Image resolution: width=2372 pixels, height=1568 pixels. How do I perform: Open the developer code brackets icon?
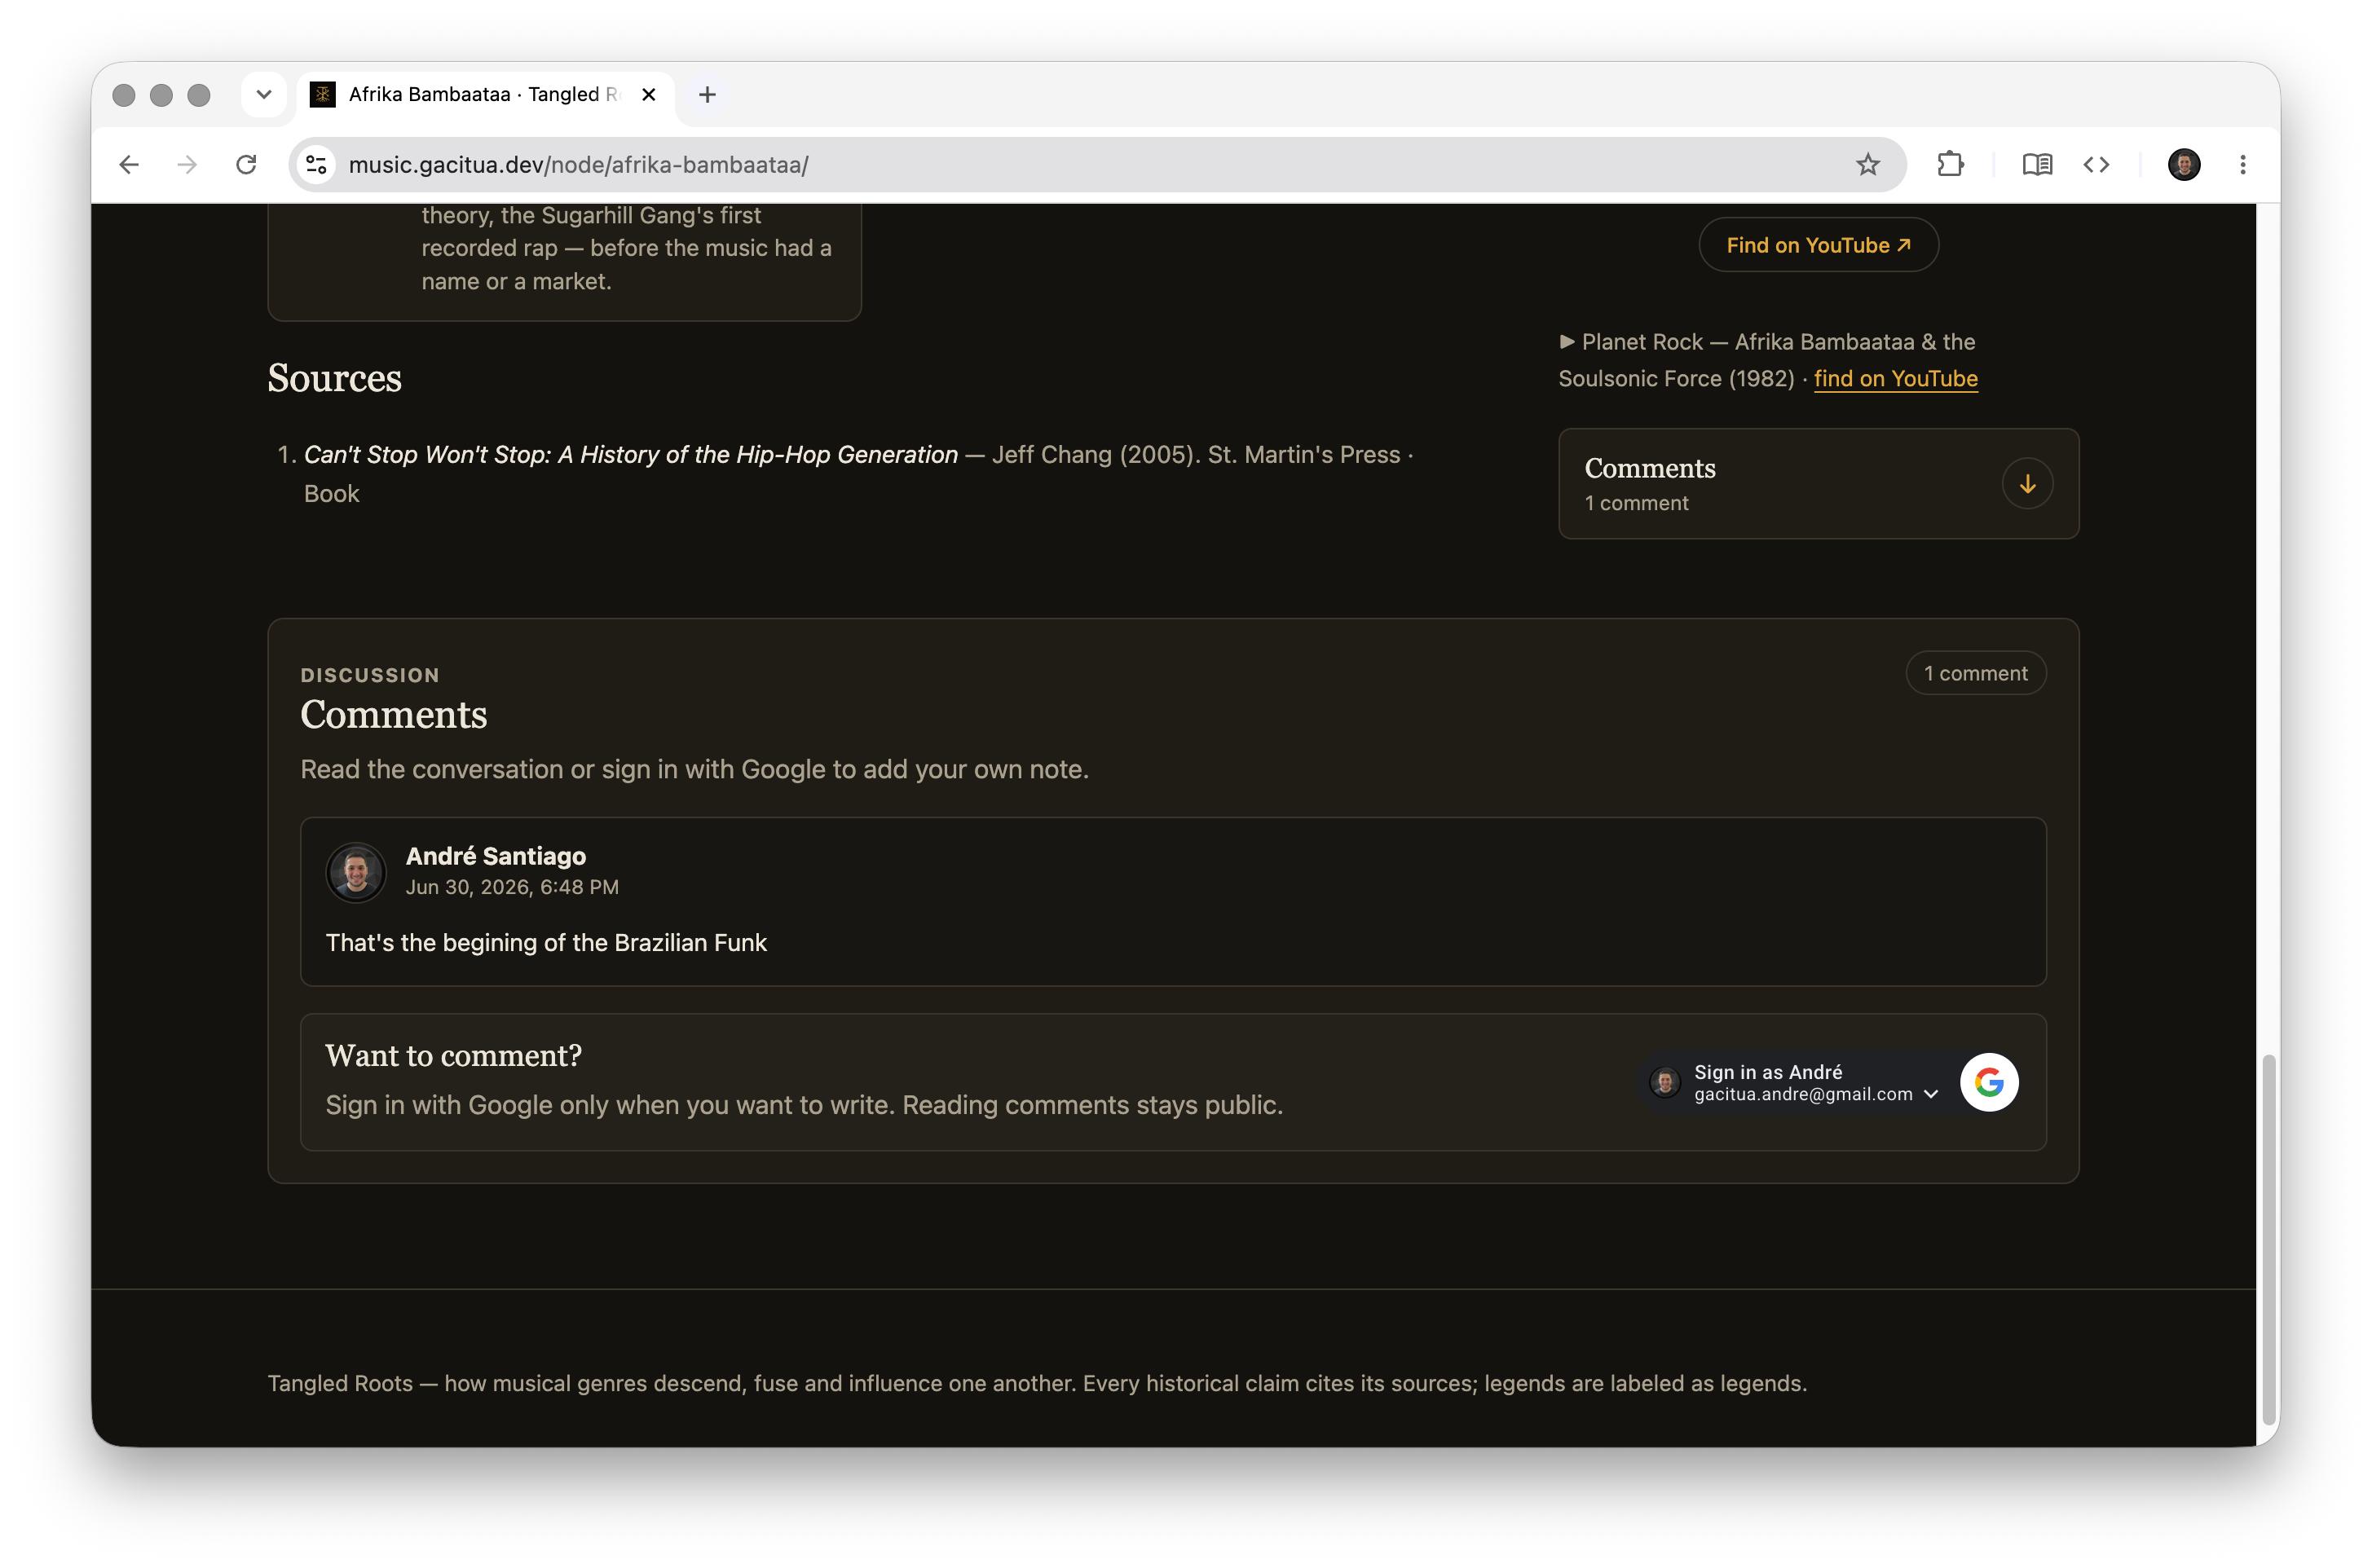click(2096, 165)
